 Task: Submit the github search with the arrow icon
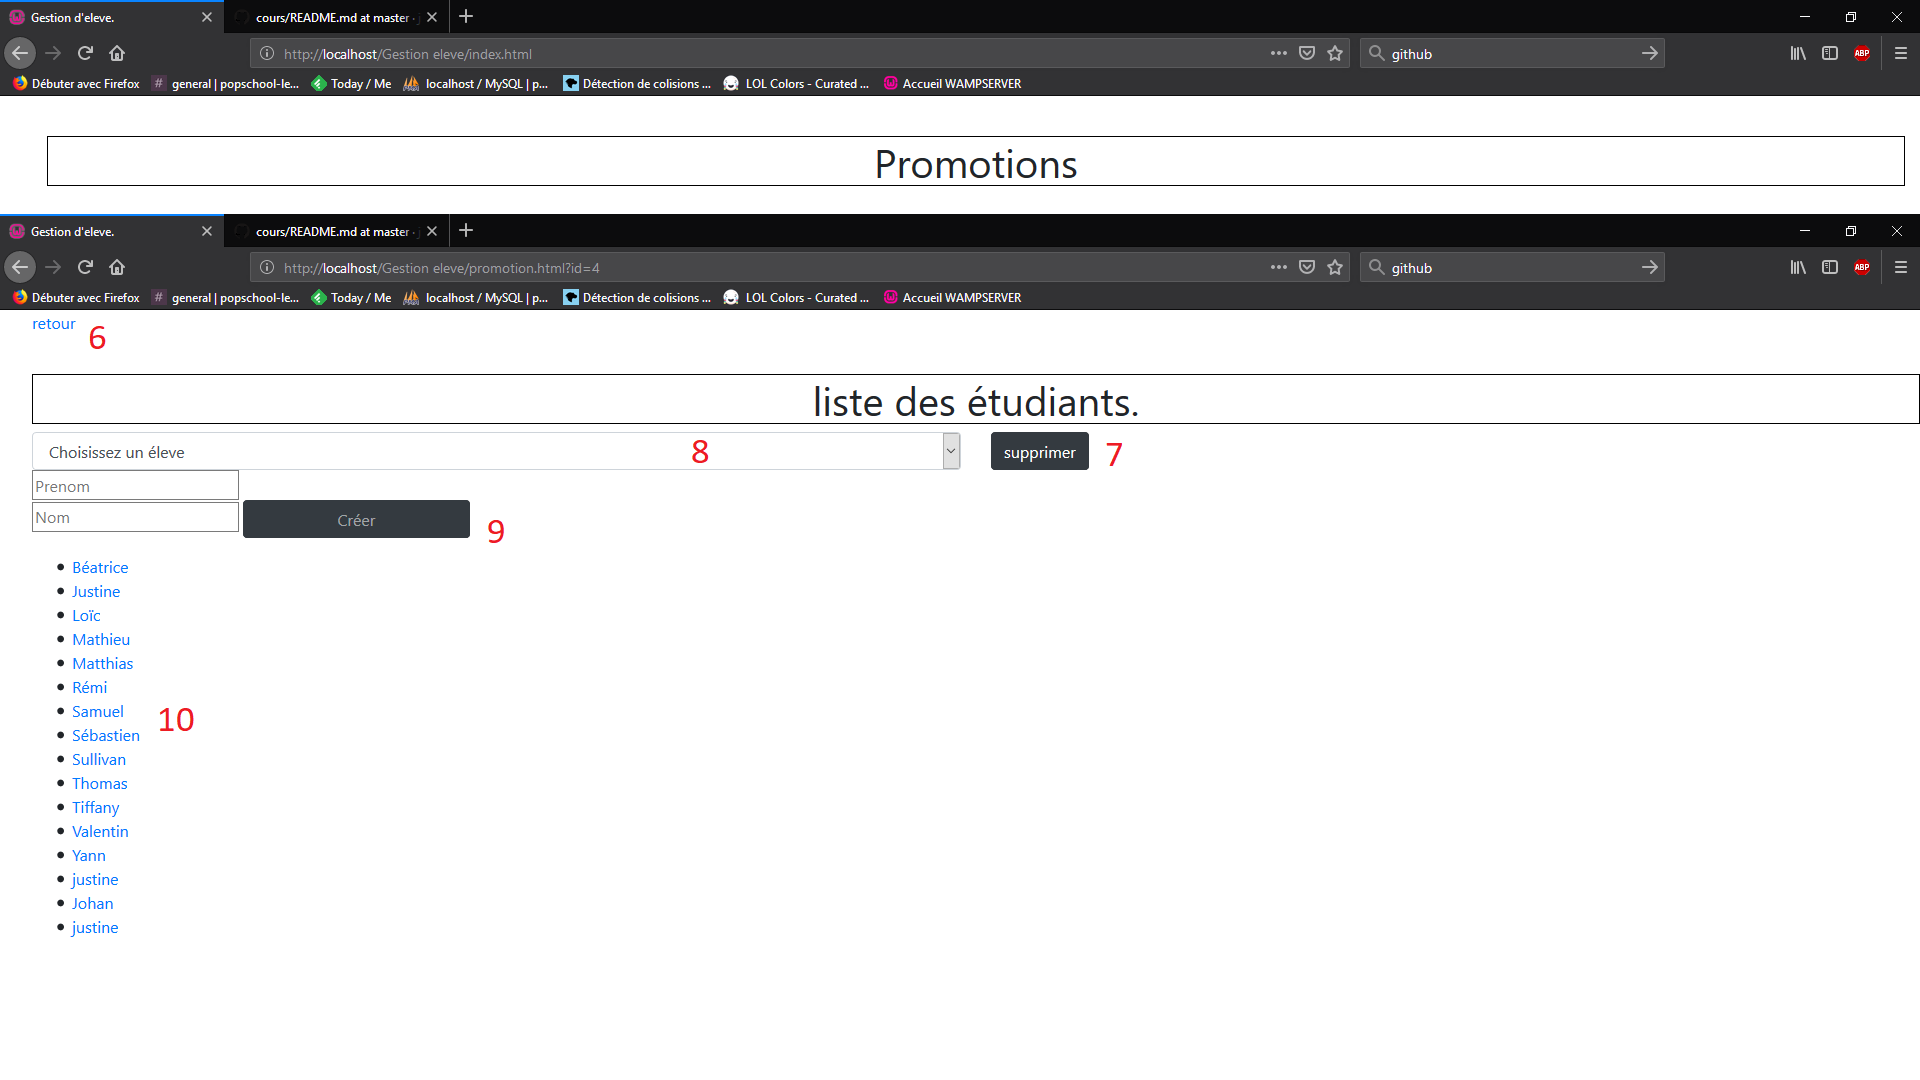pyautogui.click(x=1649, y=267)
